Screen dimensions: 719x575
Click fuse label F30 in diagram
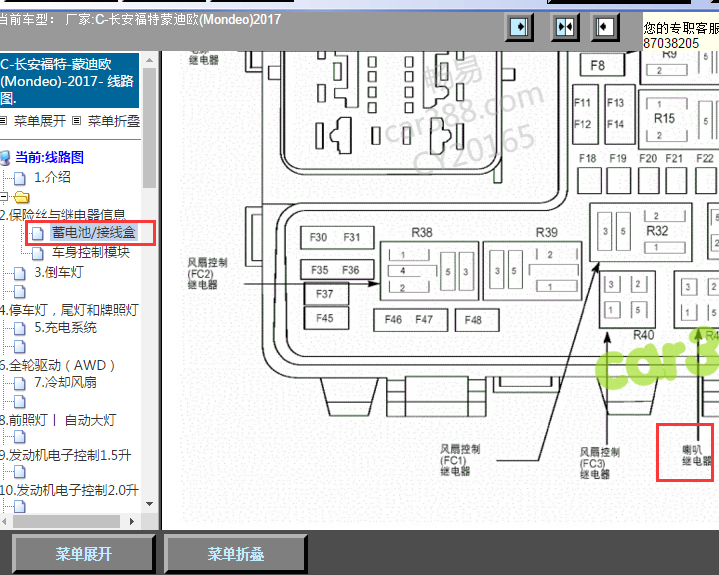click(x=318, y=238)
